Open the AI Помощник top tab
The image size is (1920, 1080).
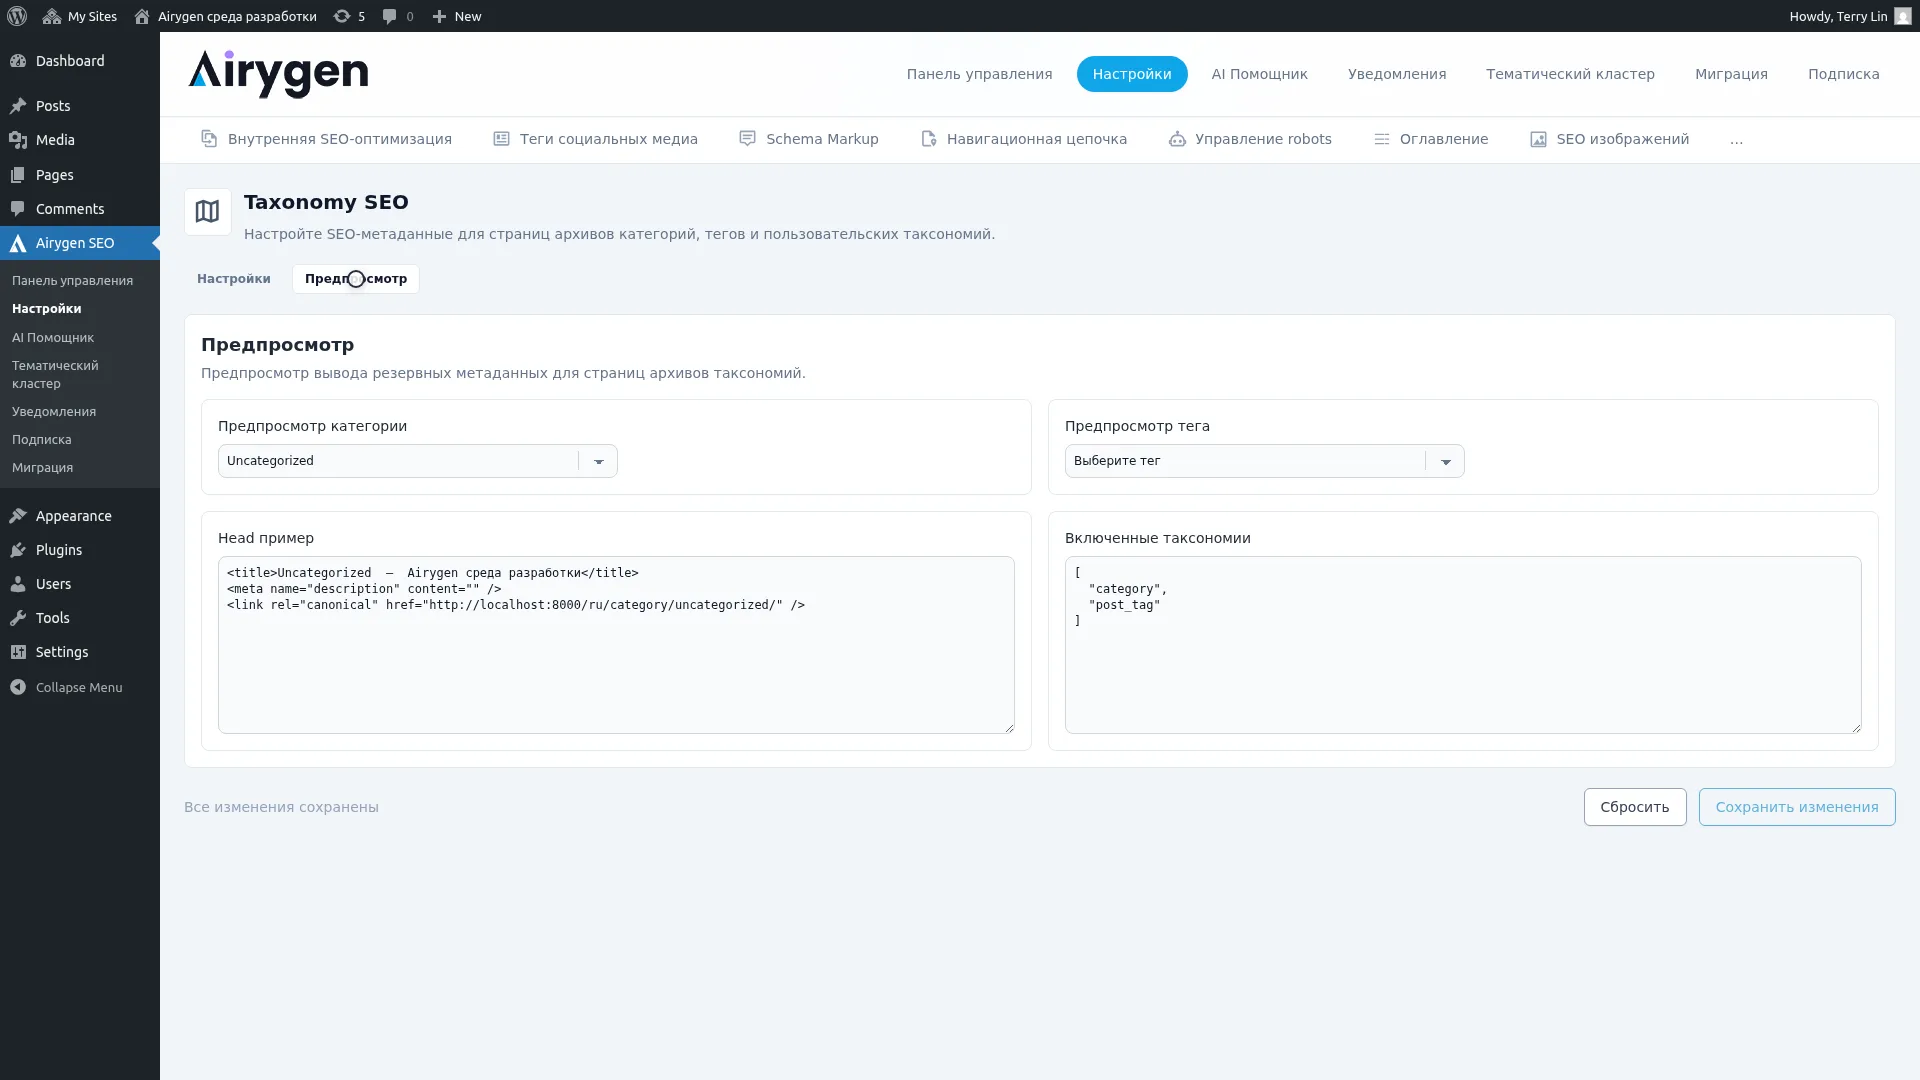1259,74
